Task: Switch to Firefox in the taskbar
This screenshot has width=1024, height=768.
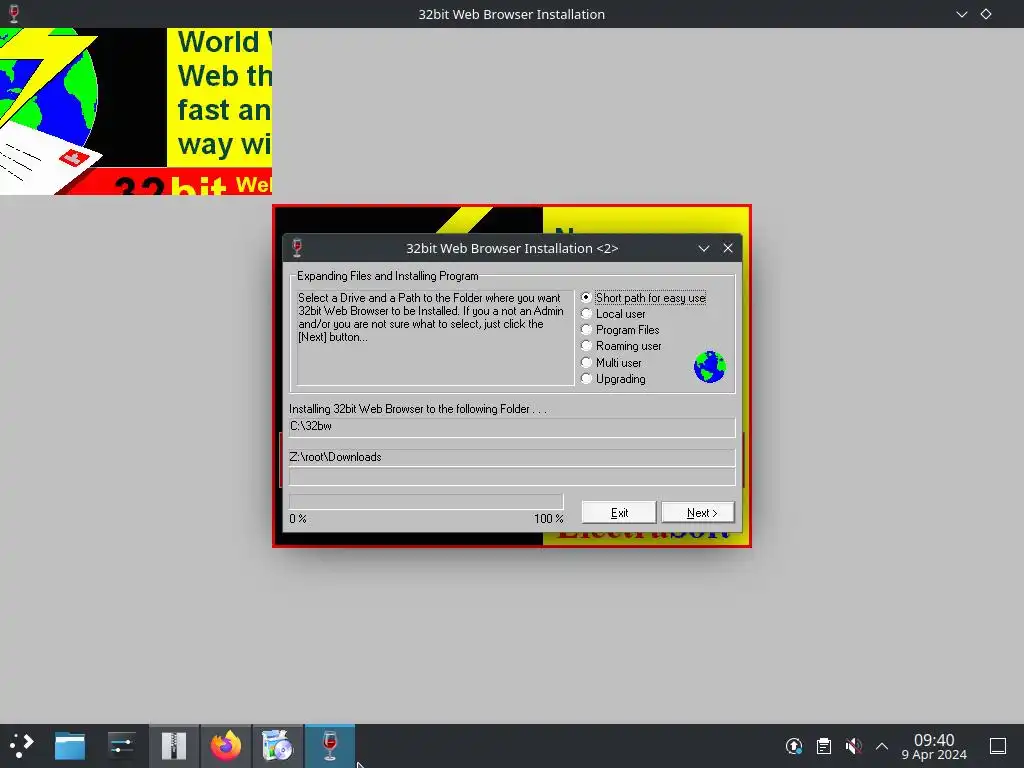Action: (225, 745)
